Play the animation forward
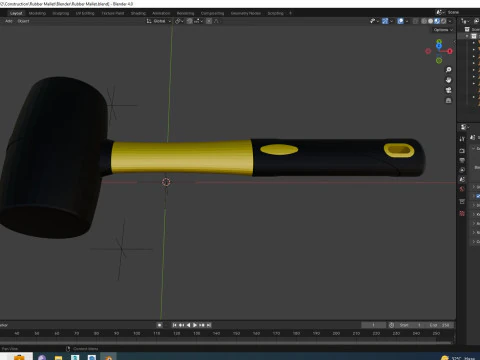The height and width of the screenshot is (360, 480). 195,325
